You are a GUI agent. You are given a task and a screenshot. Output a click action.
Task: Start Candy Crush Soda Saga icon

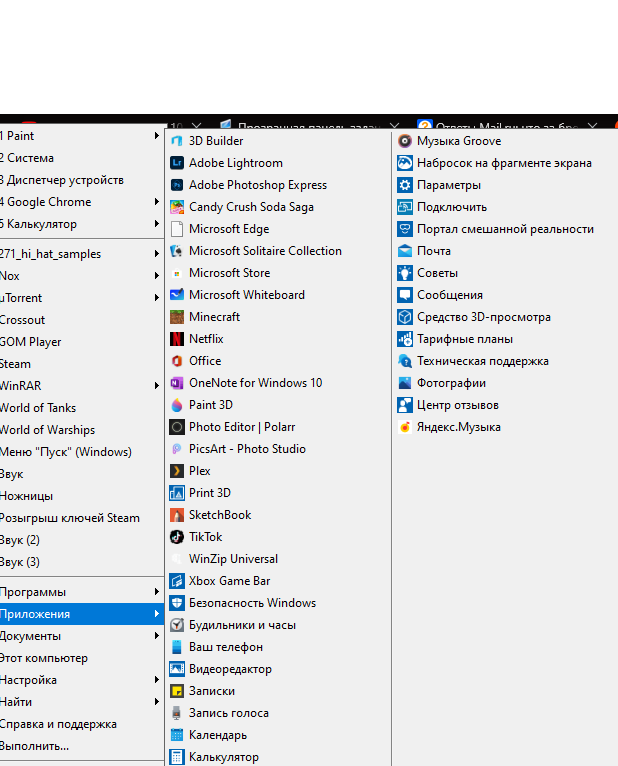coord(176,207)
